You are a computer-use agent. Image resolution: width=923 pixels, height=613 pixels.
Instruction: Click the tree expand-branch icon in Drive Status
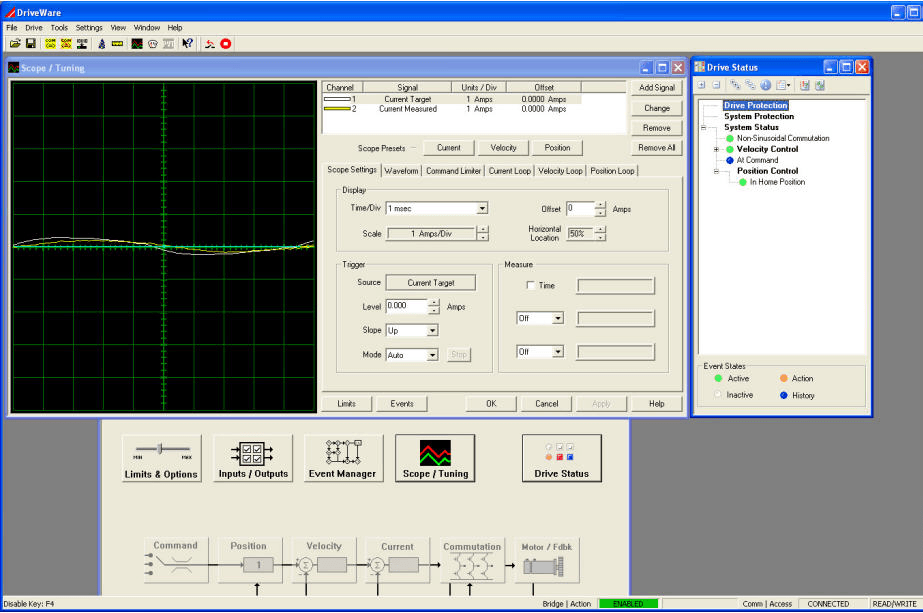(736, 85)
